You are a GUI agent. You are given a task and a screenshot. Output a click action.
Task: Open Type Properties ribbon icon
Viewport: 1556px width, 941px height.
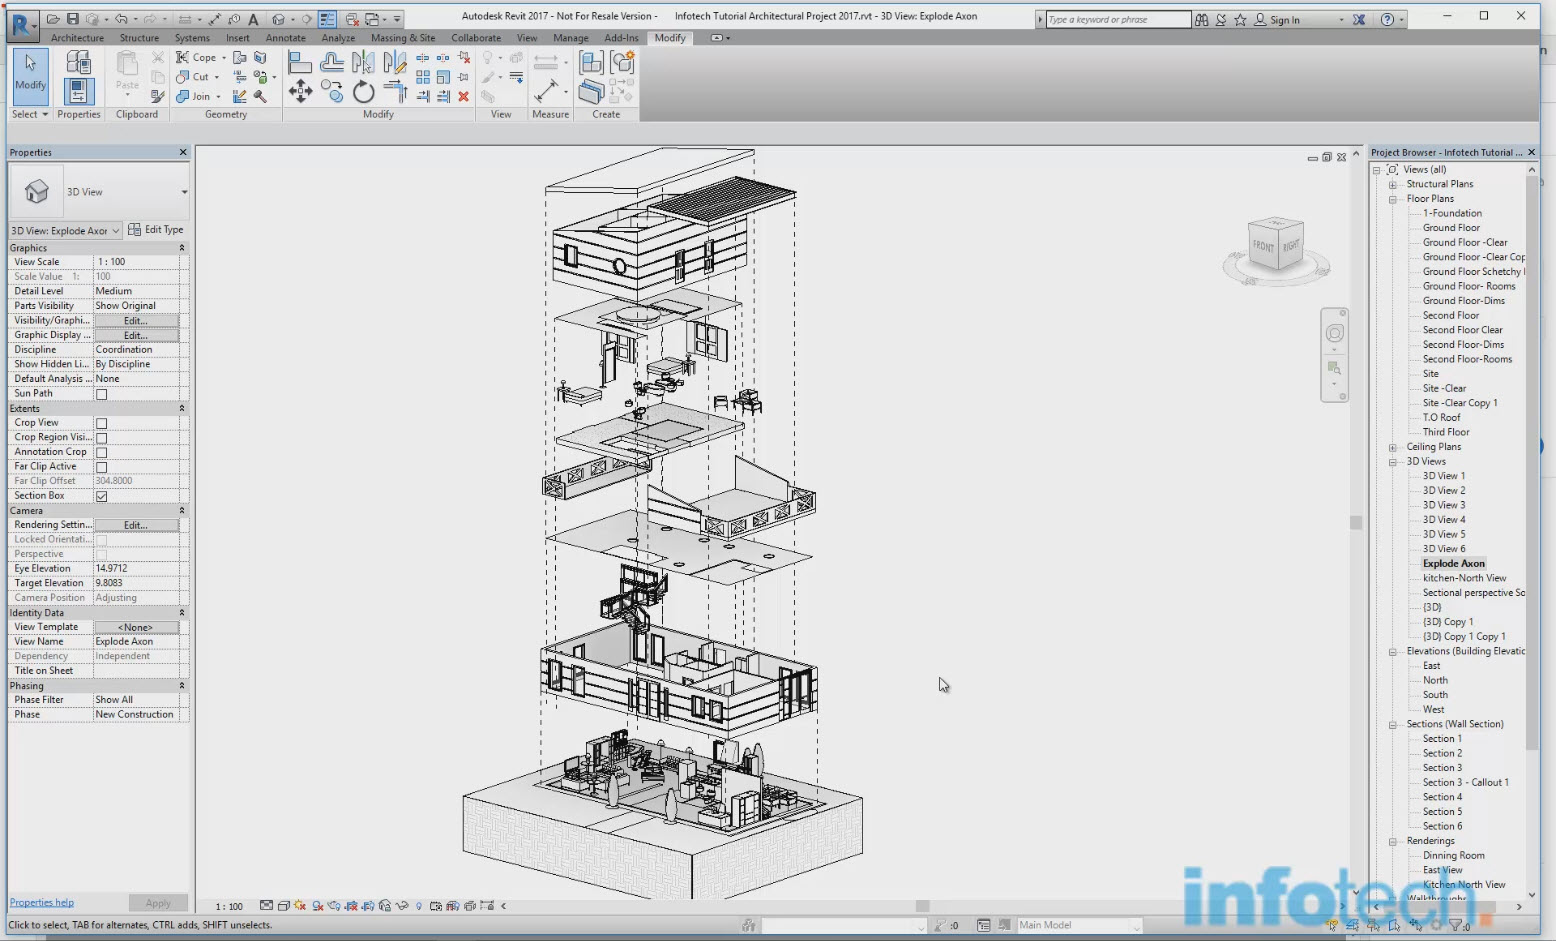pos(78,62)
